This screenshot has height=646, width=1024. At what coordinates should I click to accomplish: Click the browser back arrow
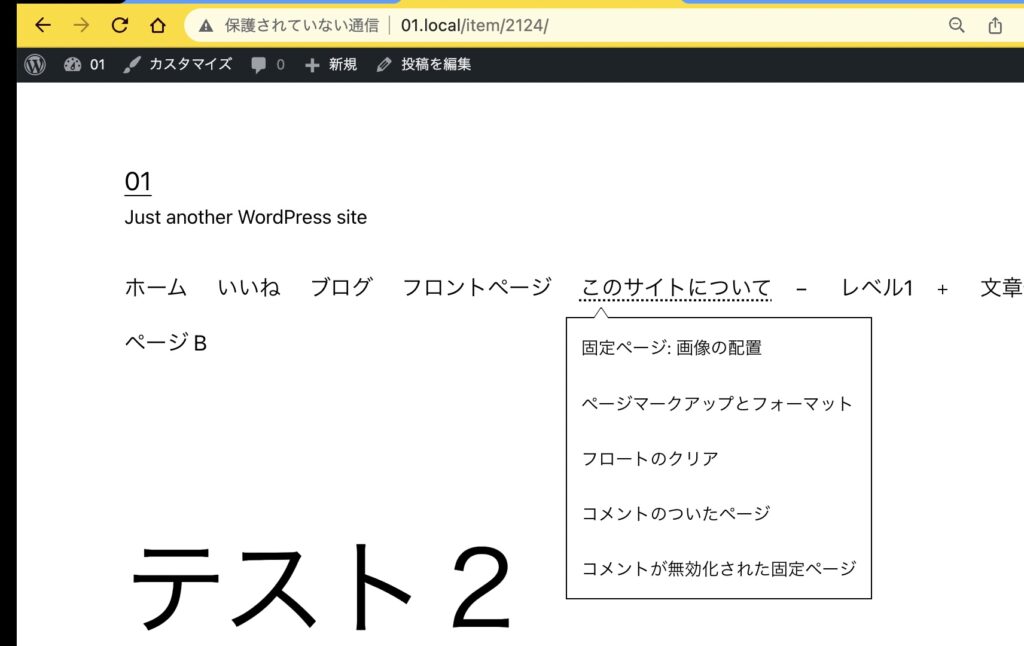[x=43, y=26]
